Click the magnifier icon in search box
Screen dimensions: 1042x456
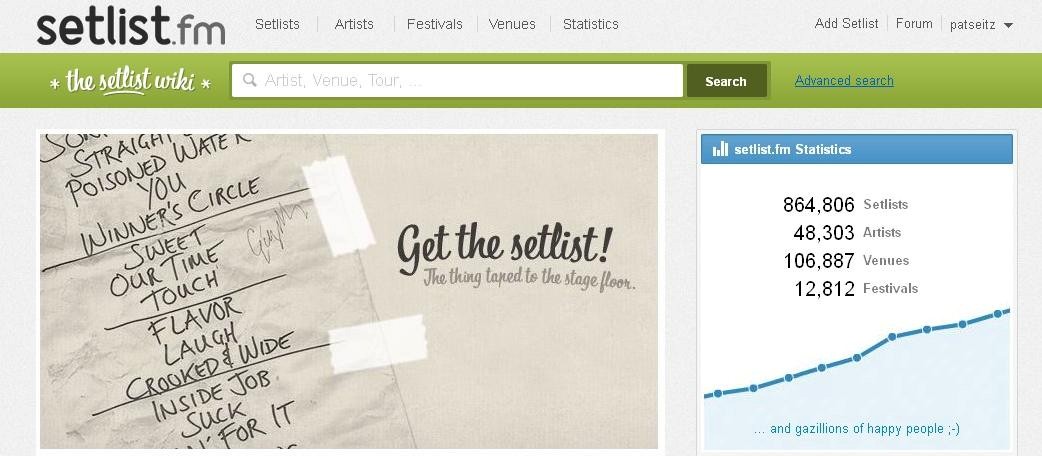pos(250,80)
